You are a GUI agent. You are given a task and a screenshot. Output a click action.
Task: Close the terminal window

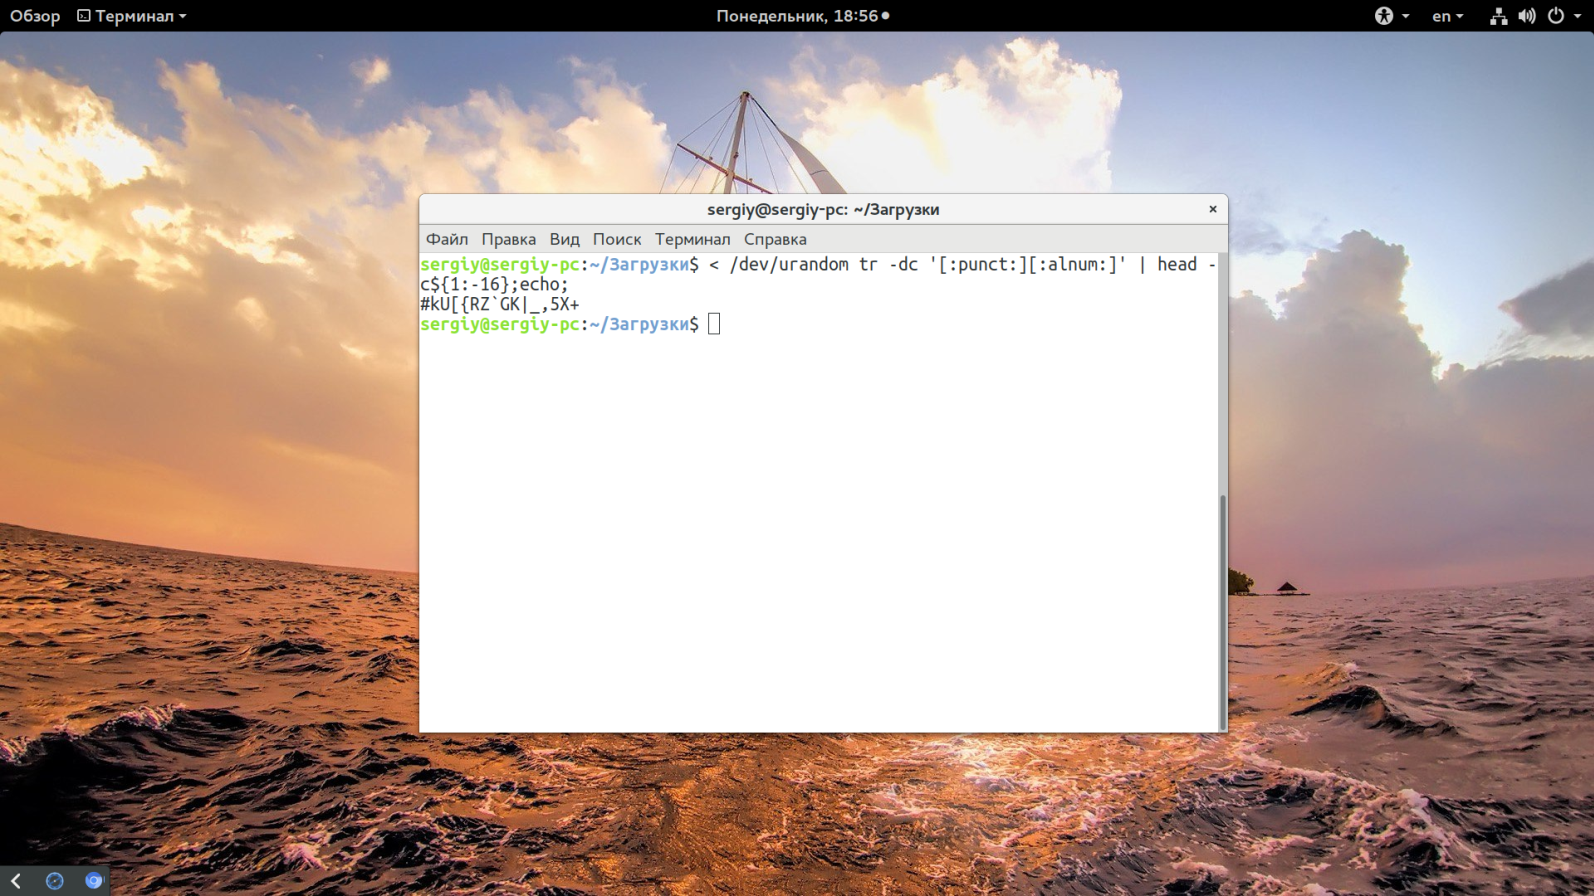[1212, 209]
